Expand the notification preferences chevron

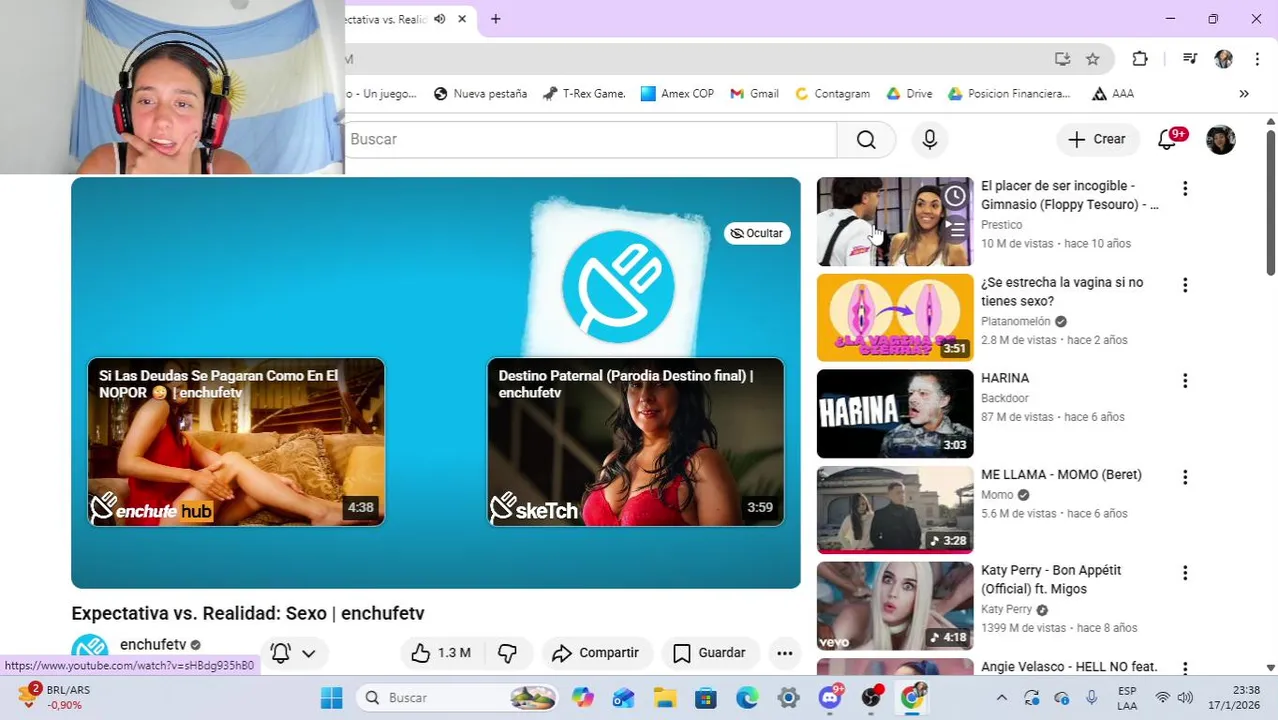[x=309, y=653]
